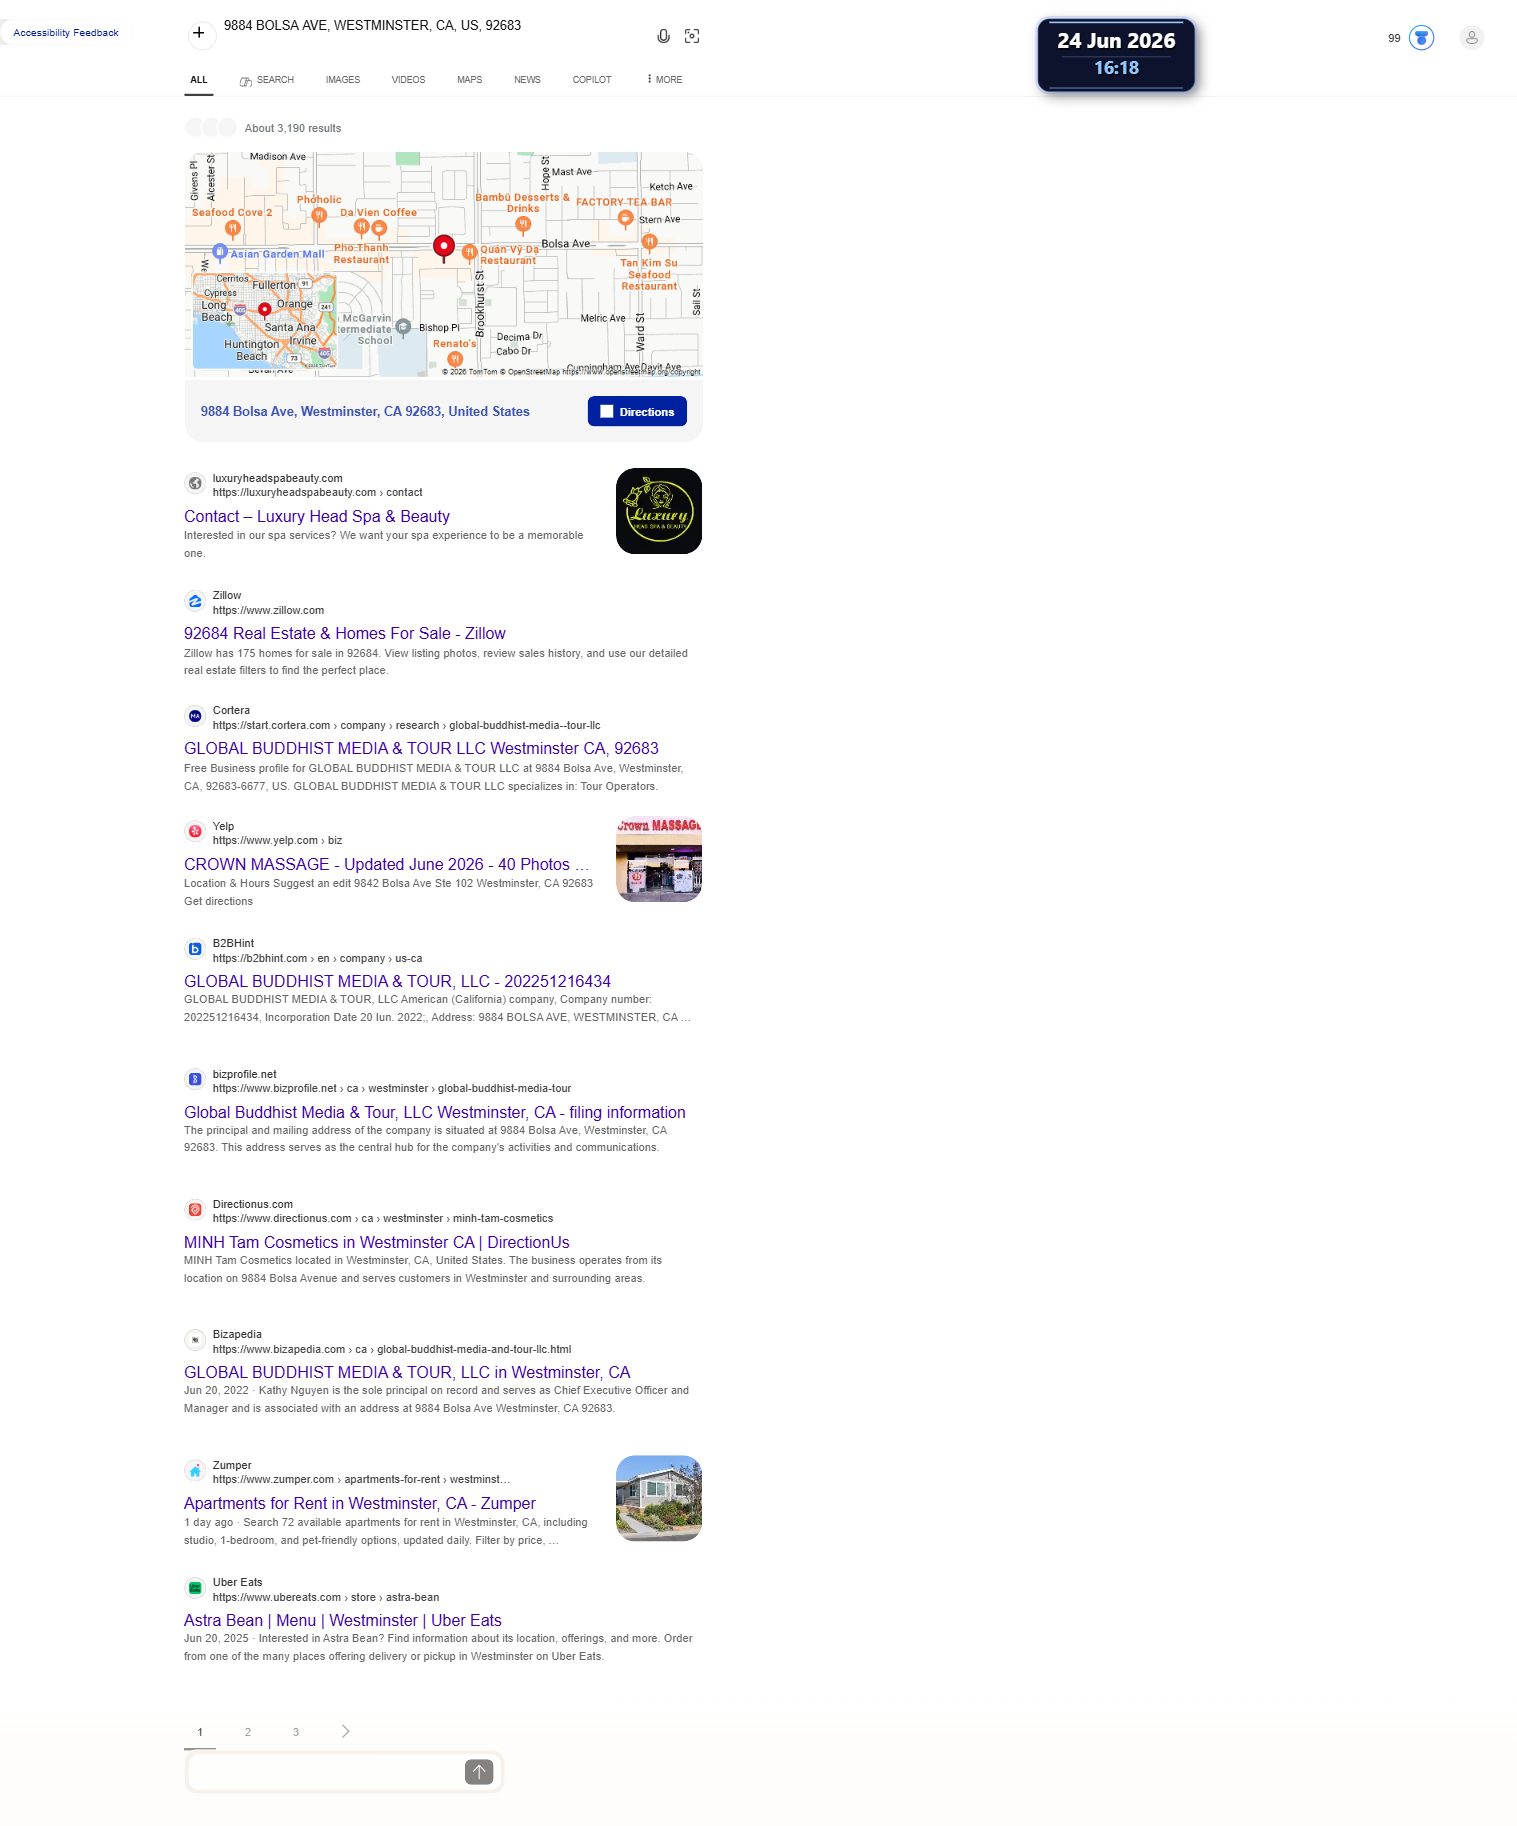Viewport: 1517px width, 1826px height.
Task: Open Apartments for Rent Zumper result
Action: point(360,1504)
